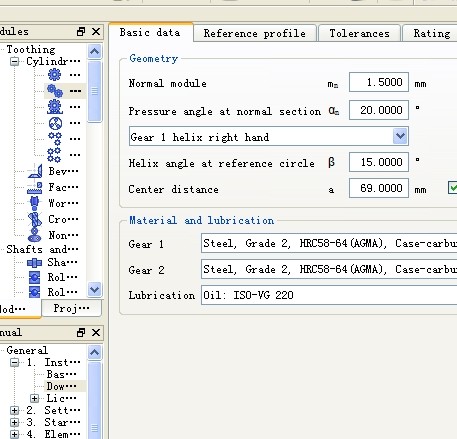Screen dimensions: 457x439
Task: Expand the 3. Star... manual section
Action: 14,422
